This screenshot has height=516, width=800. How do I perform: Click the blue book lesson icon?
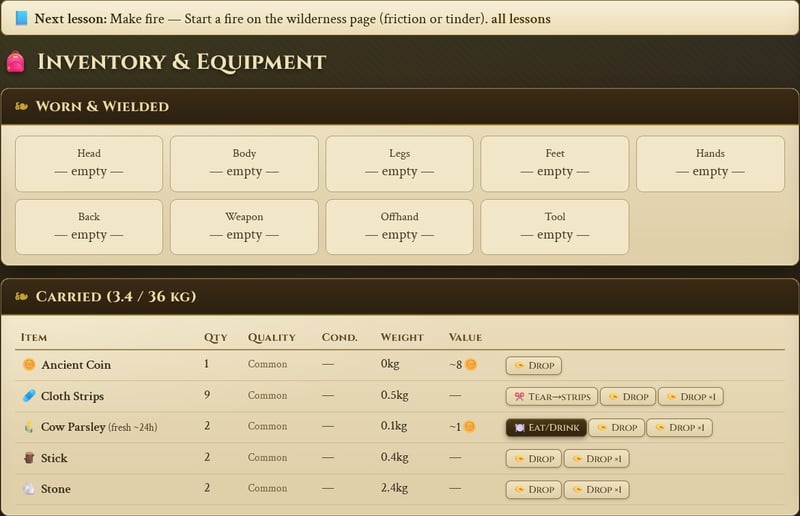[x=21, y=18]
